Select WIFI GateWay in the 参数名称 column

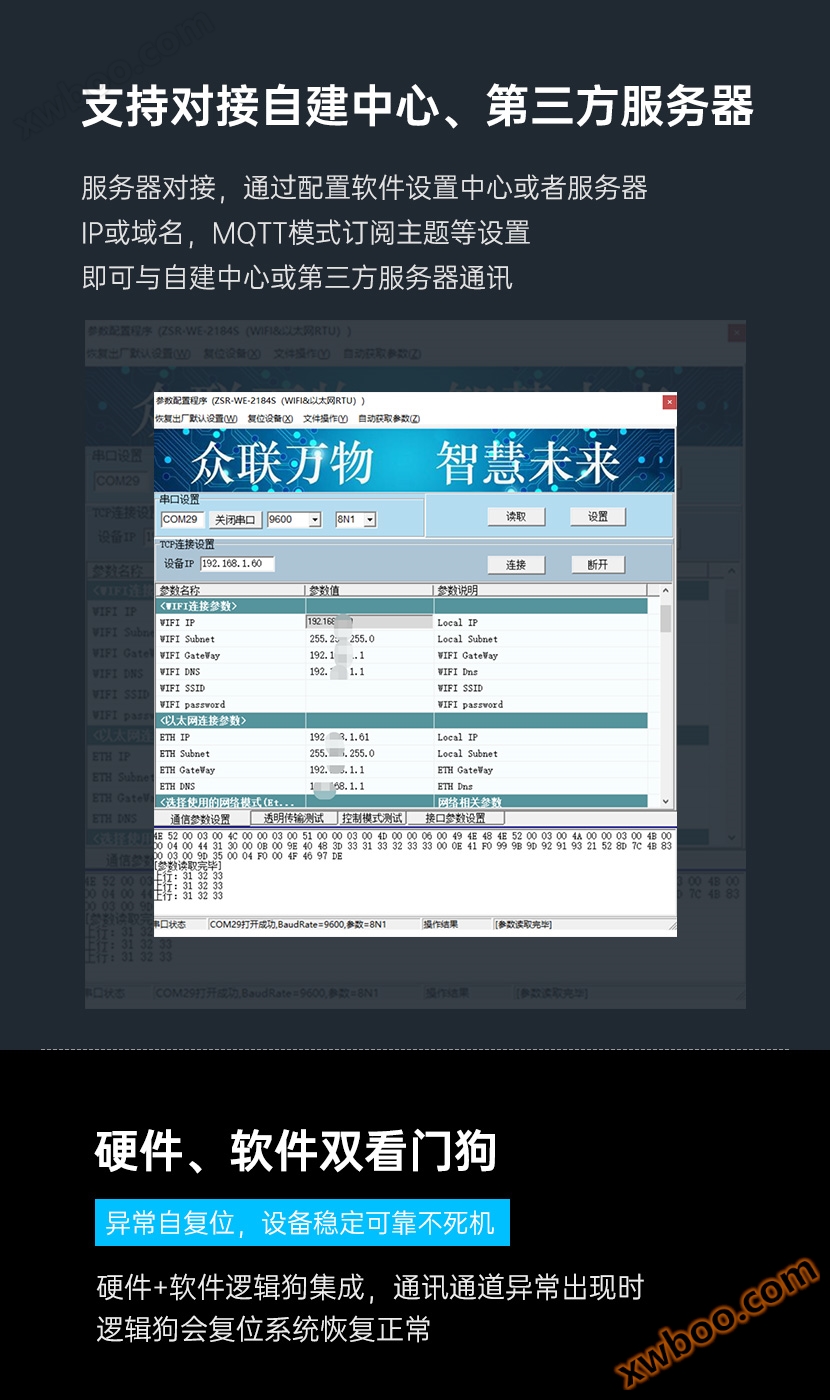tap(189, 656)
